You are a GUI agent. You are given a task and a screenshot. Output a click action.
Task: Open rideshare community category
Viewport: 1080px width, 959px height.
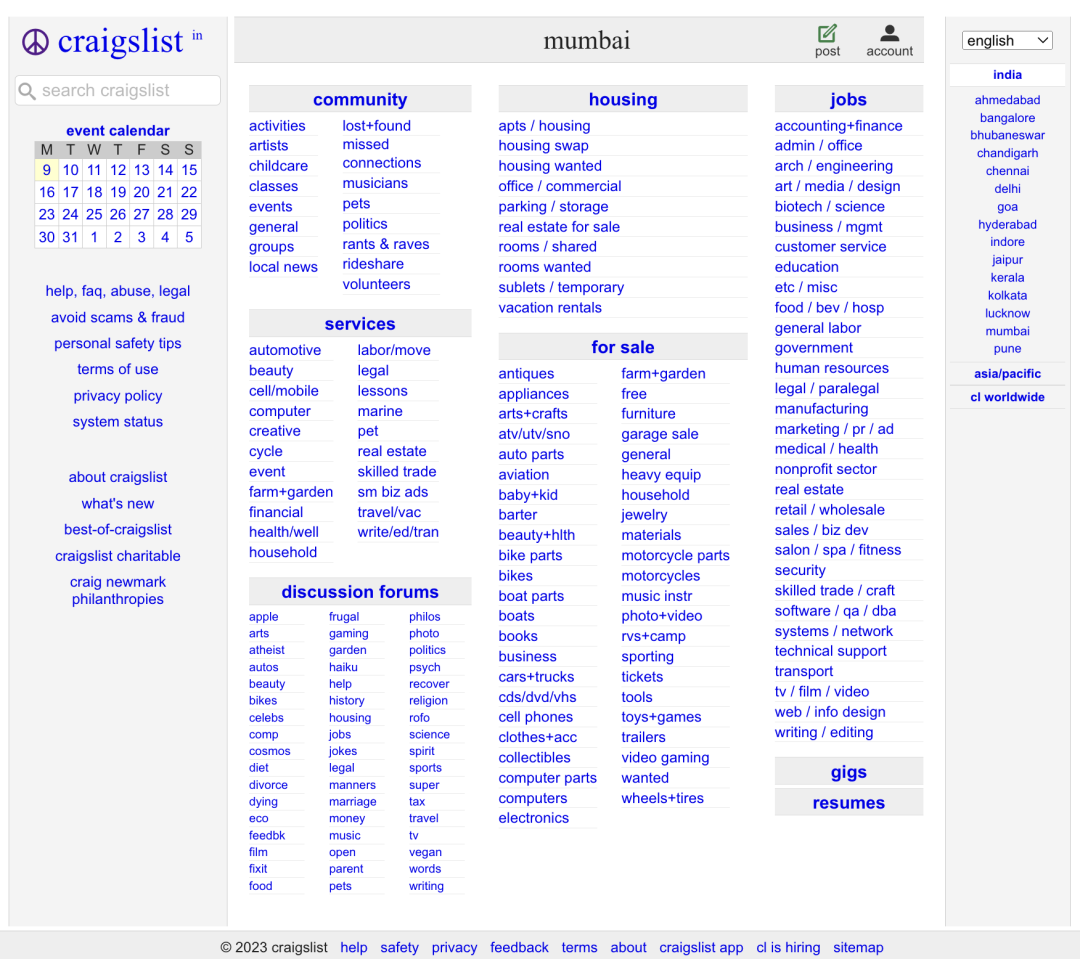[x=373, y=265]
